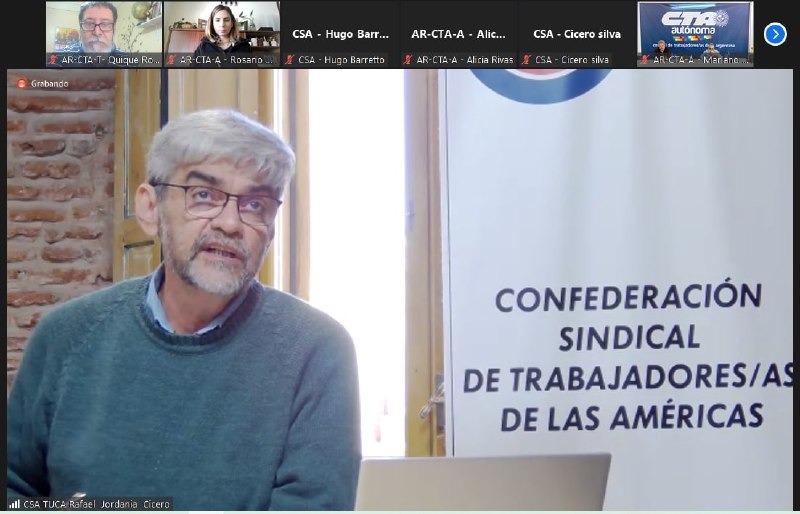Select the woman's video thumbnail labeled Rosano

pyautogui.click(x=221, y=28)
